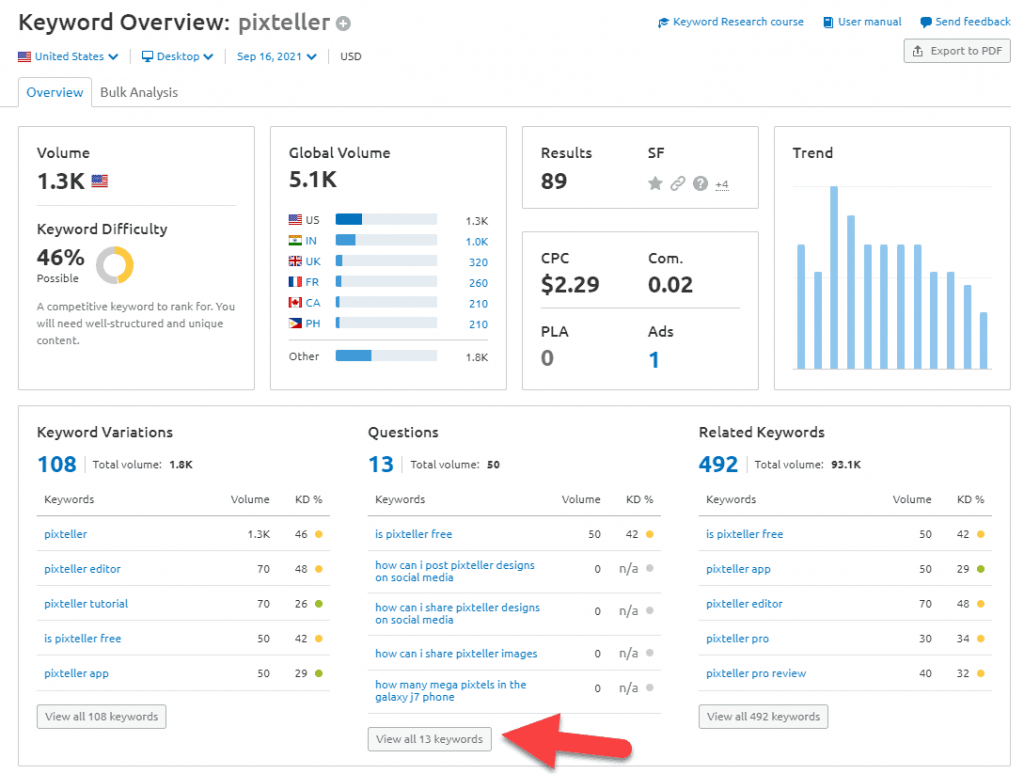Image resolution: width=1024 pixels, height=774 pixels.
Task: Click View all 13 keywords button
Action: point(429,739)
